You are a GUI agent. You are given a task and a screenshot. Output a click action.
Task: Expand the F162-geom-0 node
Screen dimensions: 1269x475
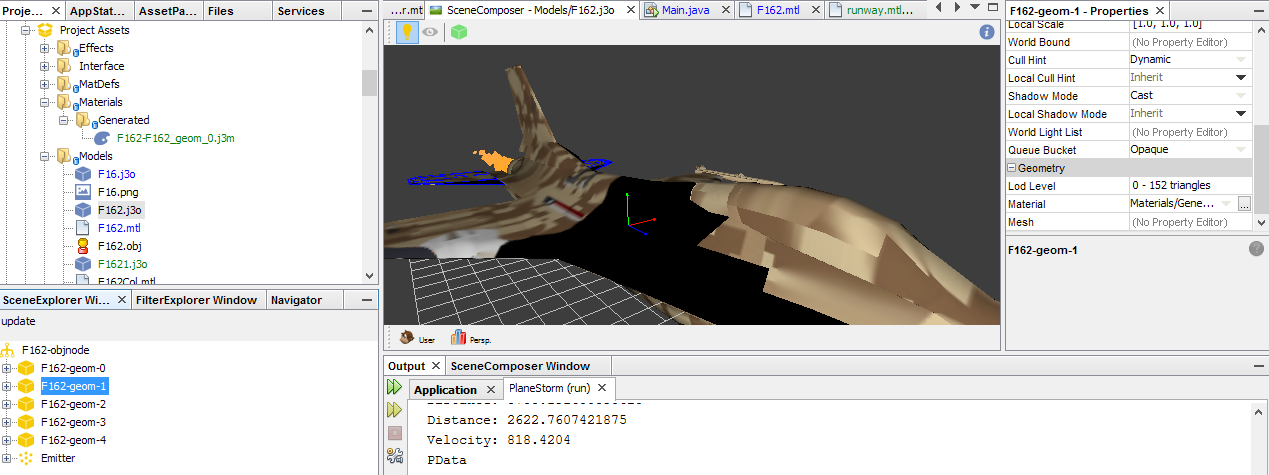(x=7, y=368)
